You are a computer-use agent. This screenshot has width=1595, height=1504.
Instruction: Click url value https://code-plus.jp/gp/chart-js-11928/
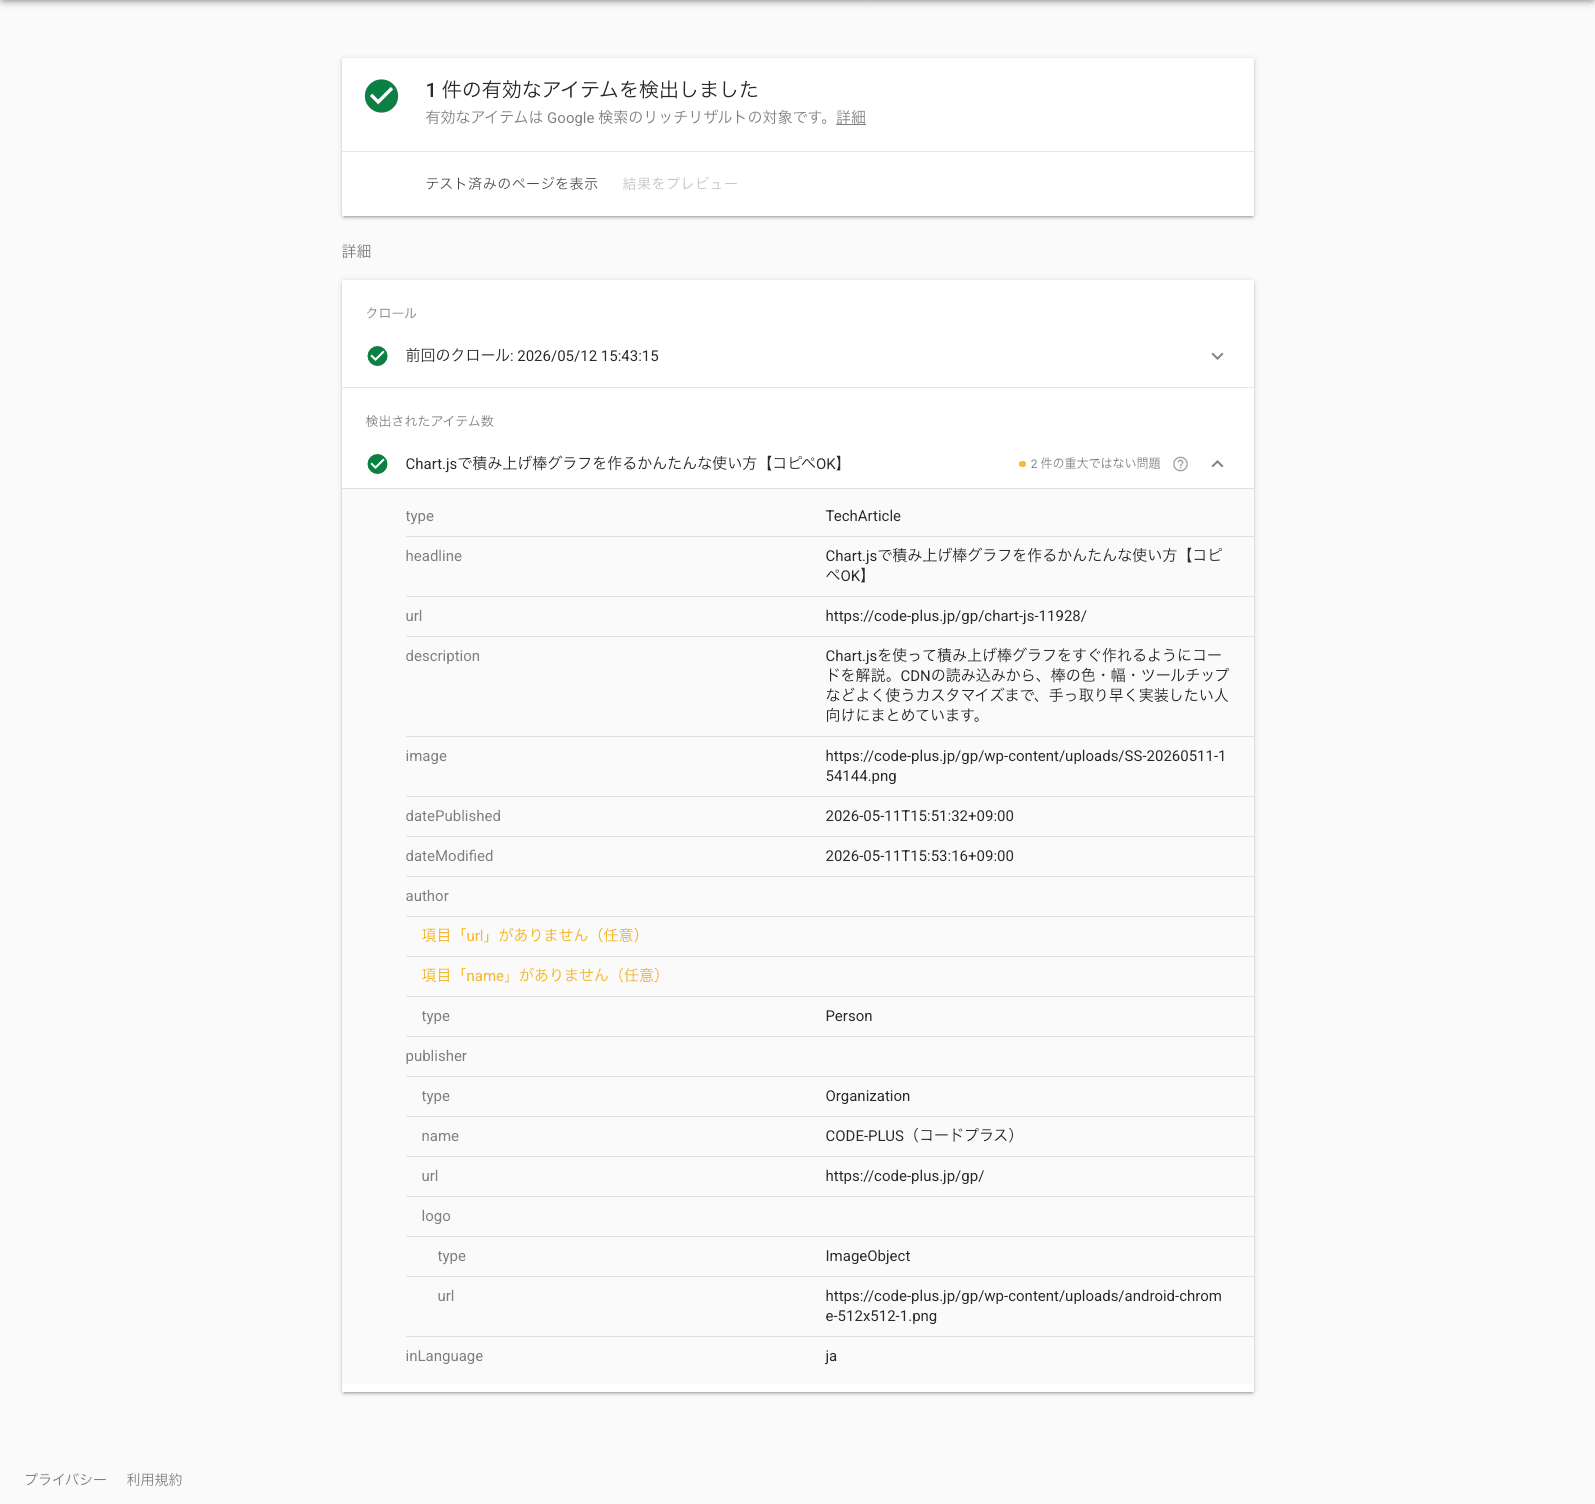click(x=956, y=616)
